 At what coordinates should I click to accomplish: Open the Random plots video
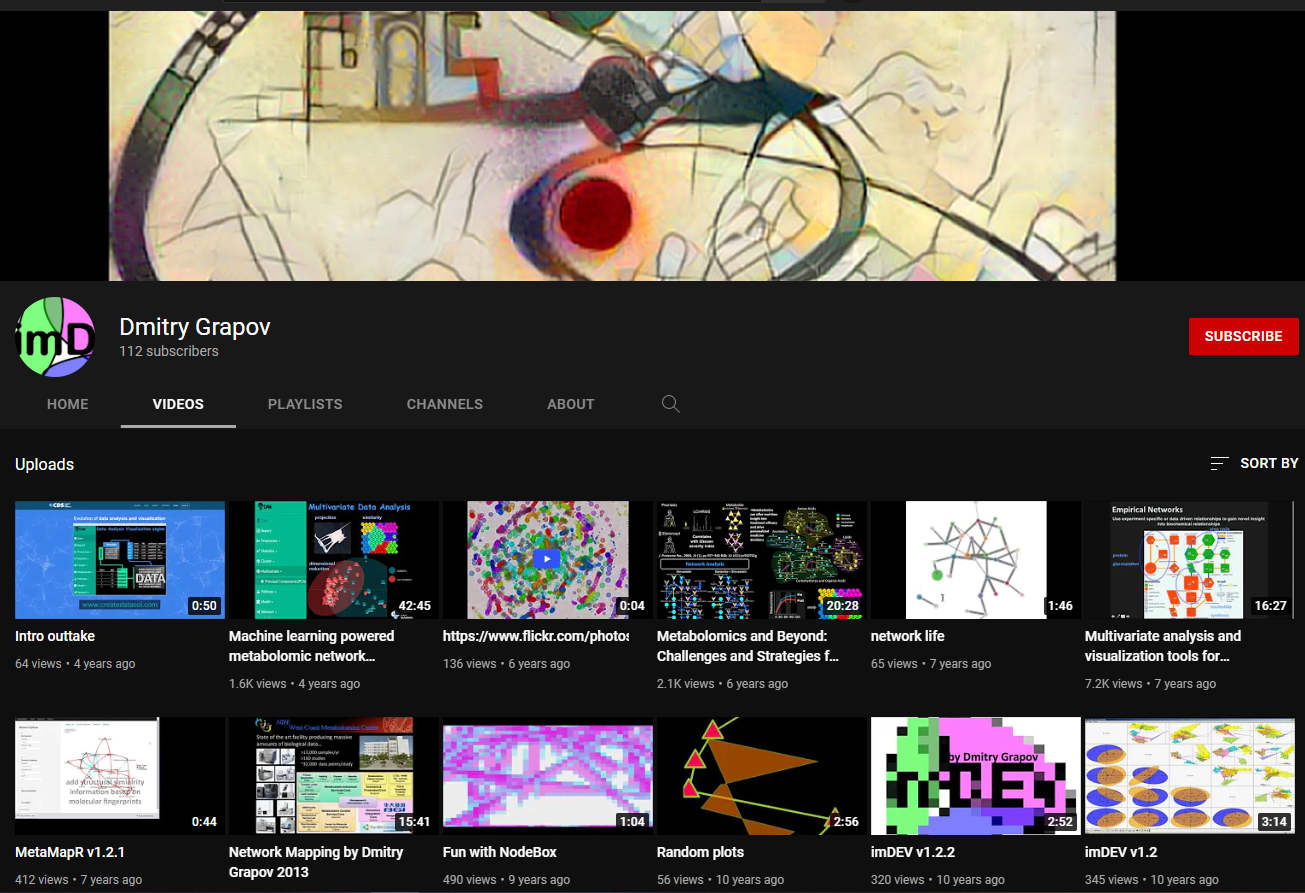[761, 776]
